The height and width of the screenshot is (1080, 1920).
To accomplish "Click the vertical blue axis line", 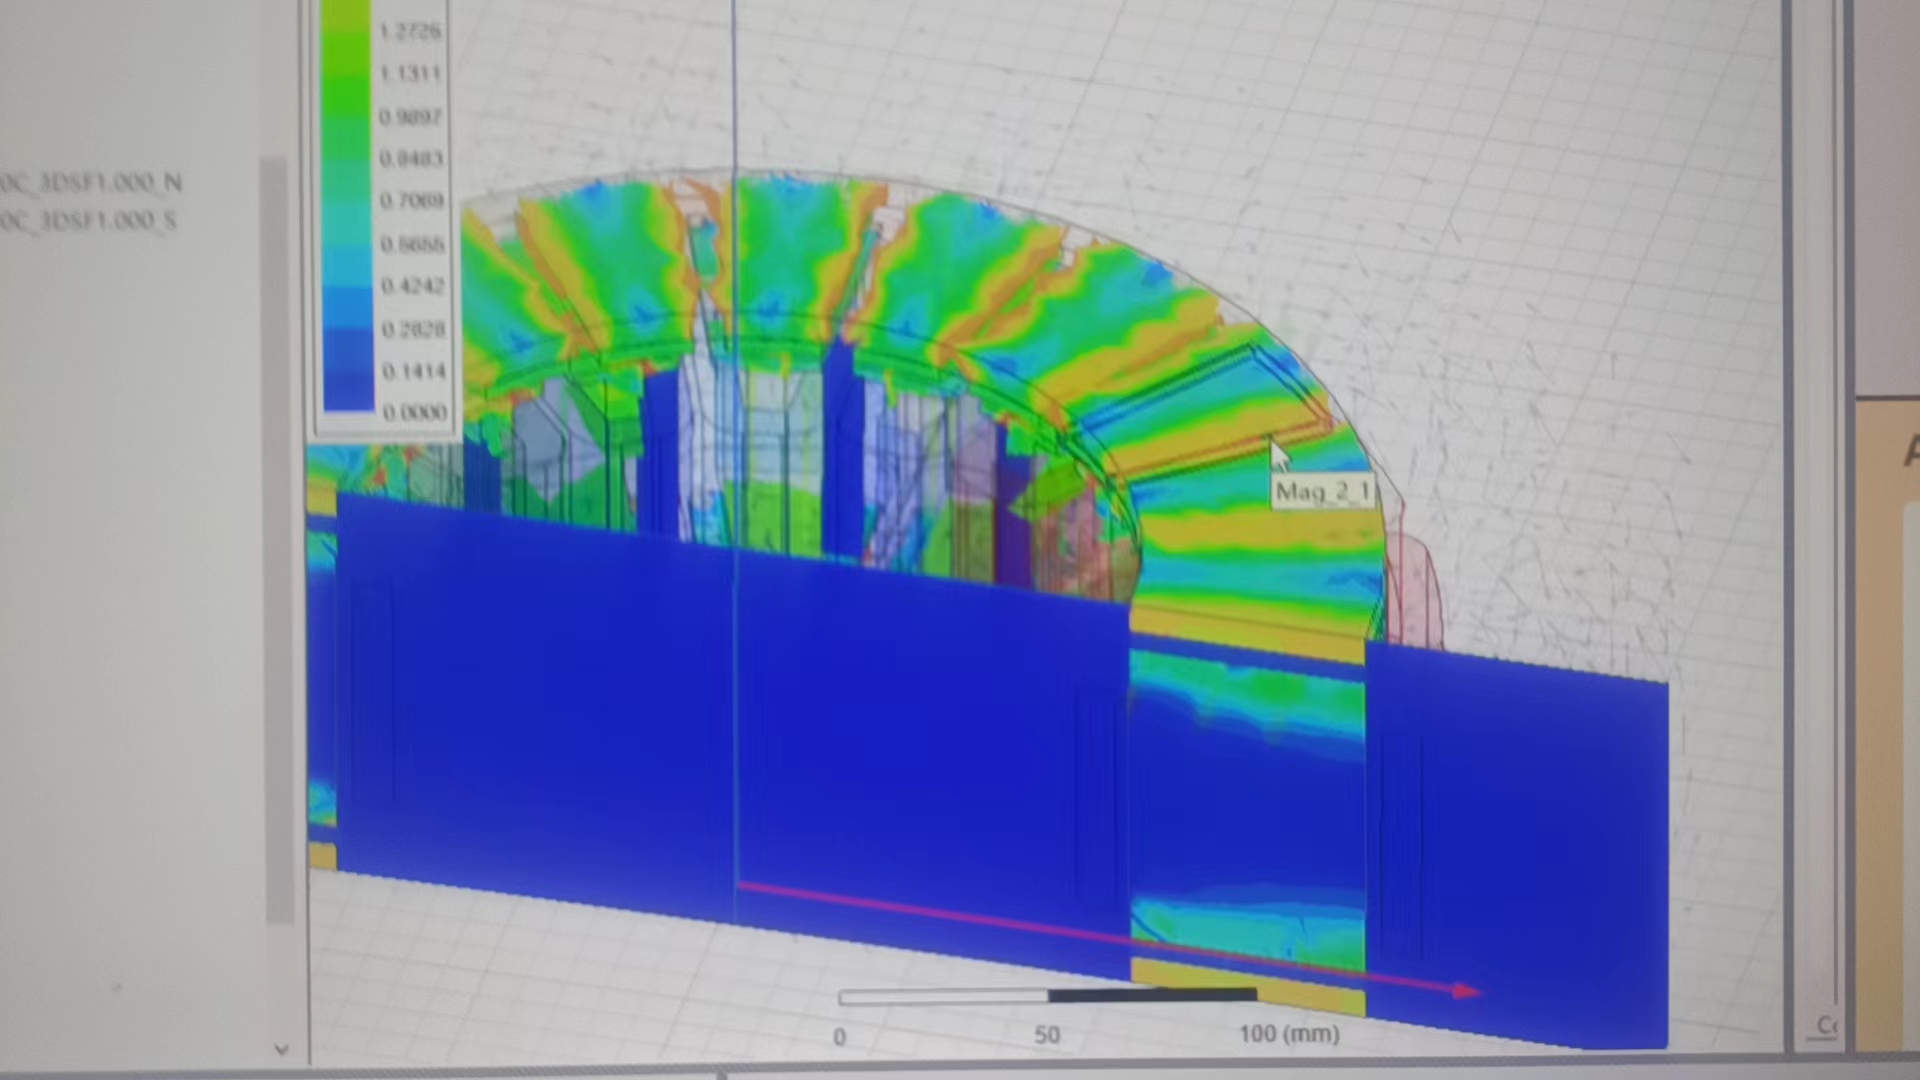I will (735, 460).
